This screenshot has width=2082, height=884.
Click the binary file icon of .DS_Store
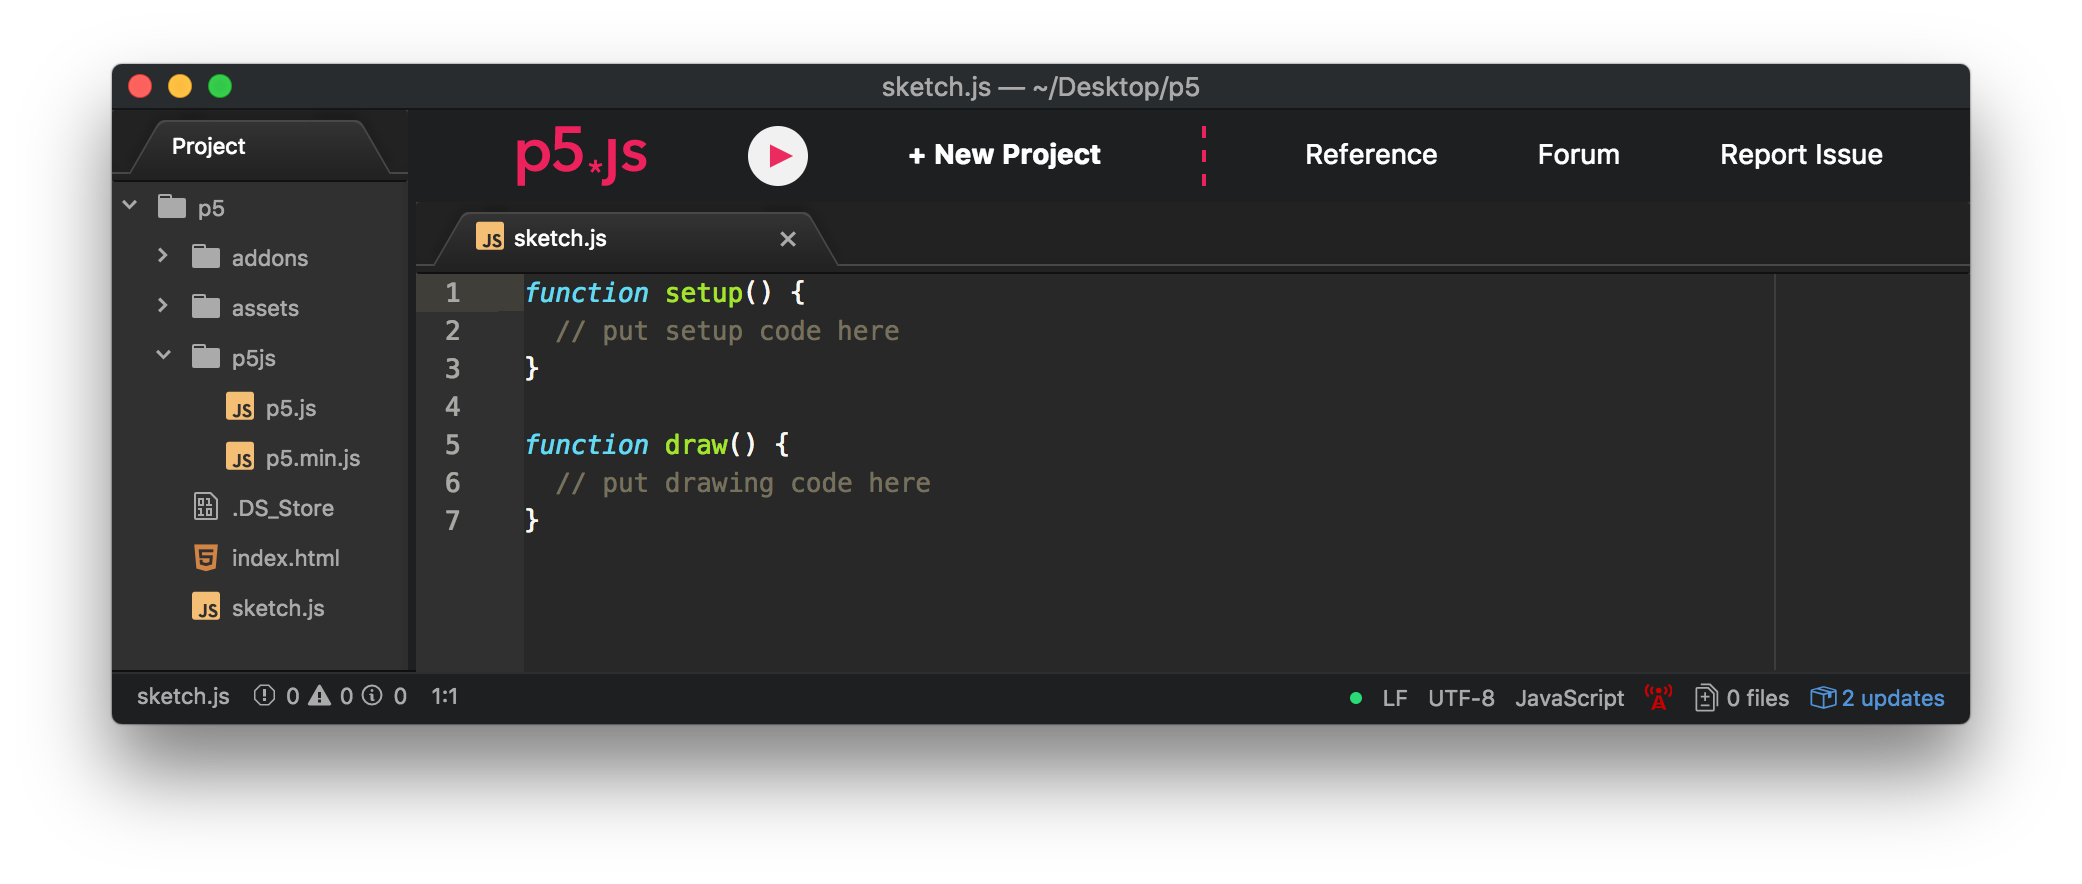coord(205,507)
